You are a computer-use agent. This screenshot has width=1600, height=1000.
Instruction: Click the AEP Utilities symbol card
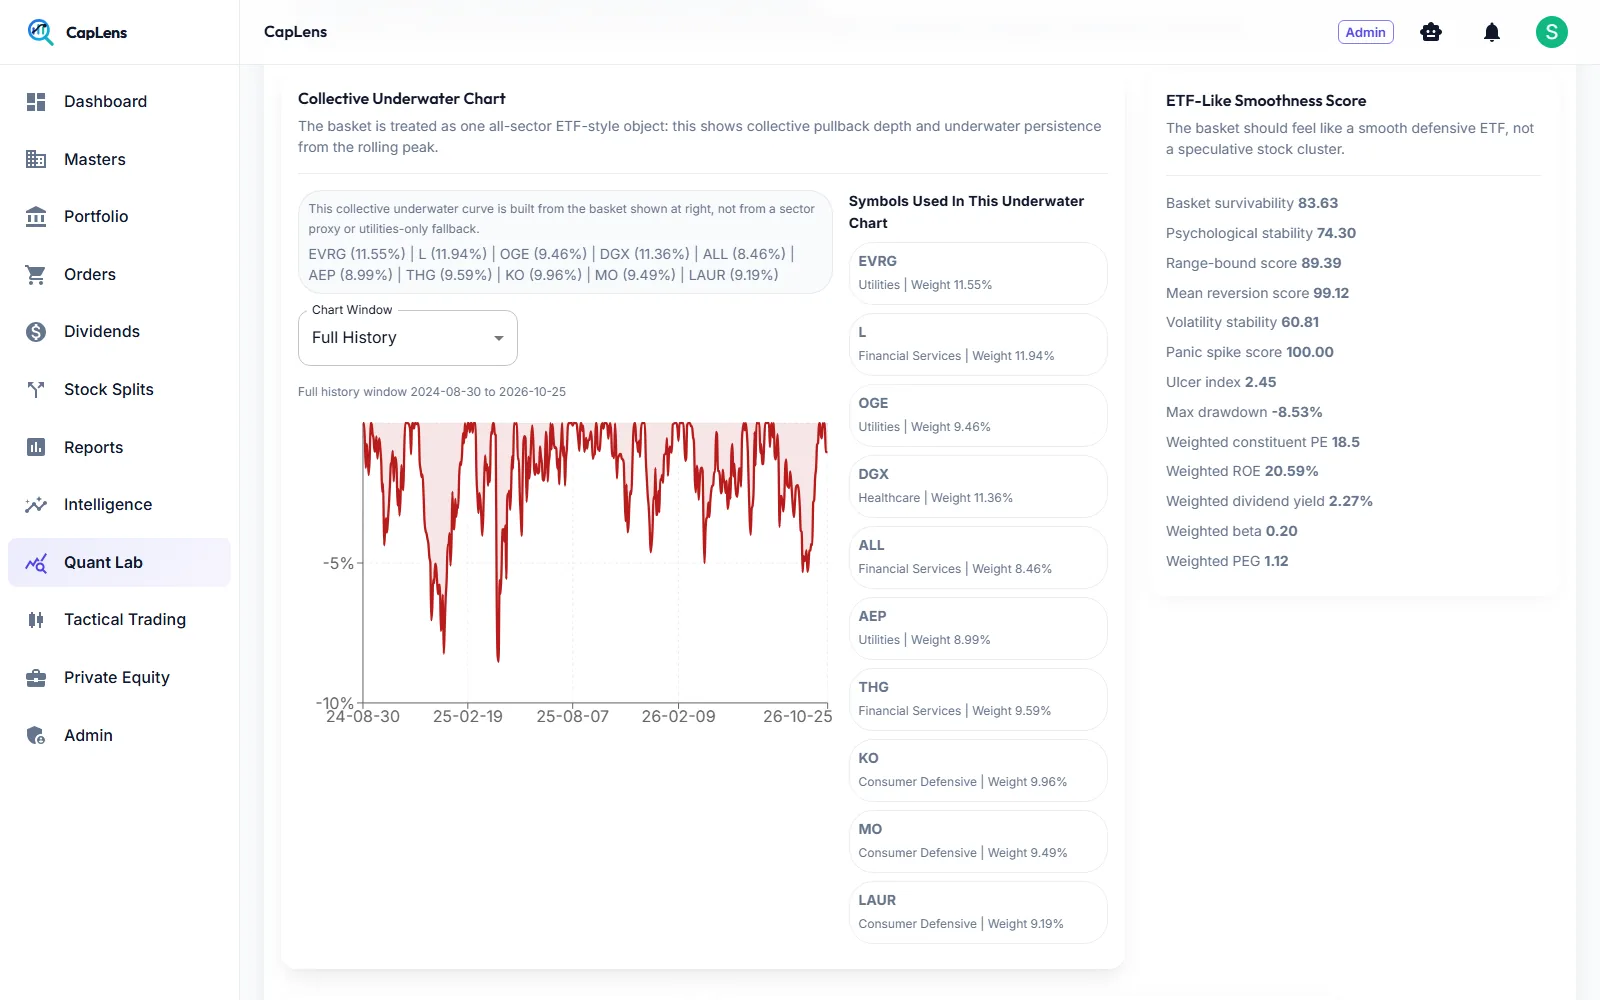978,628
